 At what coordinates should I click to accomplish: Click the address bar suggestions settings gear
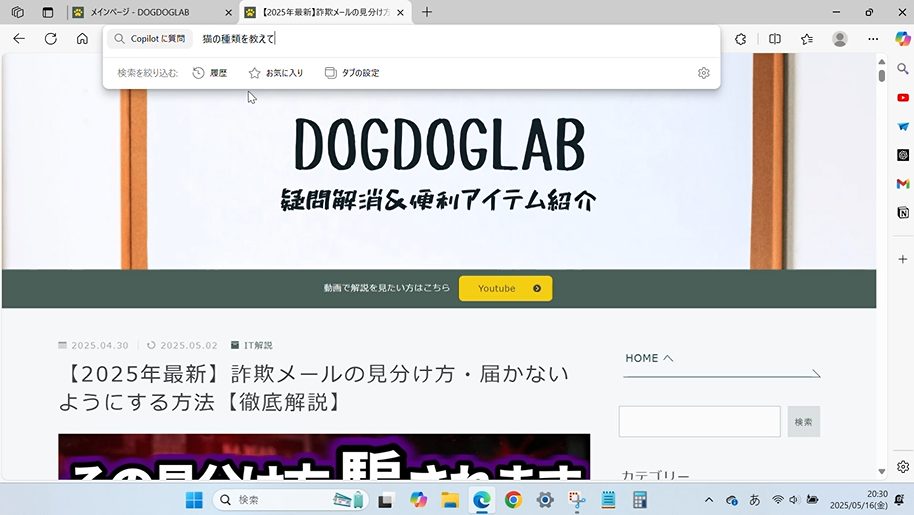coord(704,73)
